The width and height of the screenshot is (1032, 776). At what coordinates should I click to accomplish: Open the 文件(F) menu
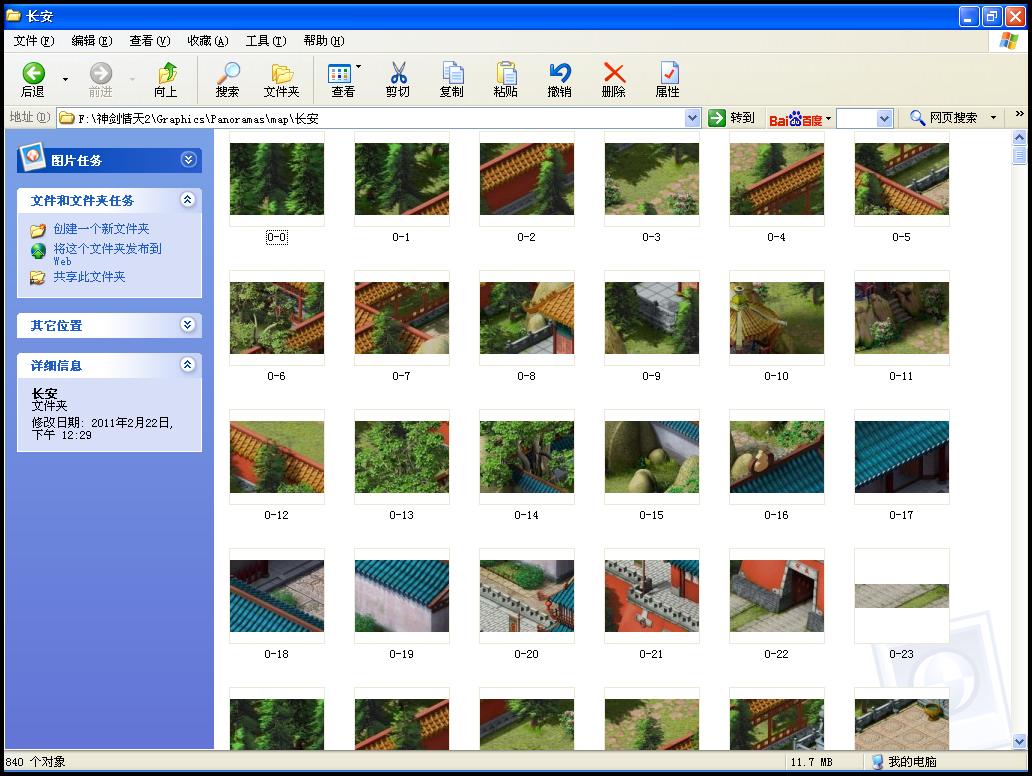pyautogui.click(x=34, y=41)
